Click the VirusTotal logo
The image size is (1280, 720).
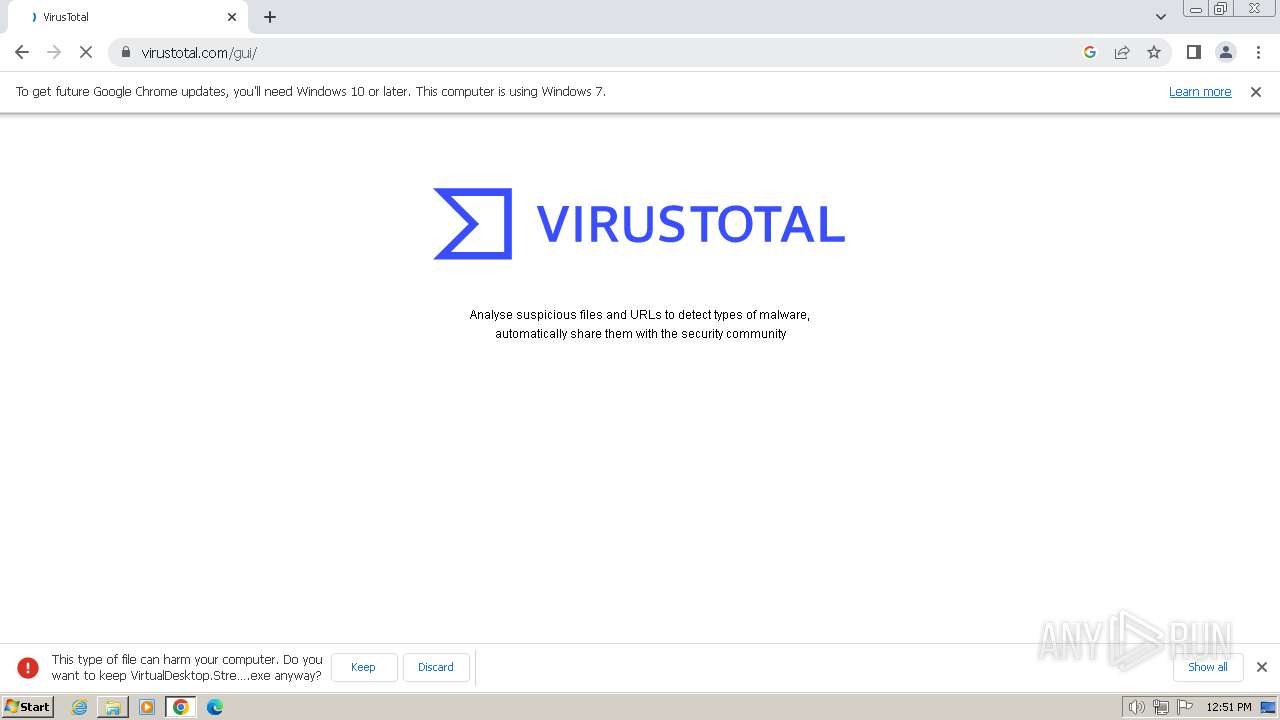click(x=639, y=223)
